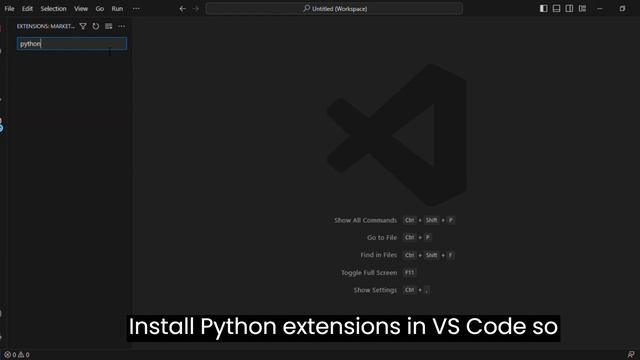
Task: Go forward with the right arrow
Action: click(196, 9)
